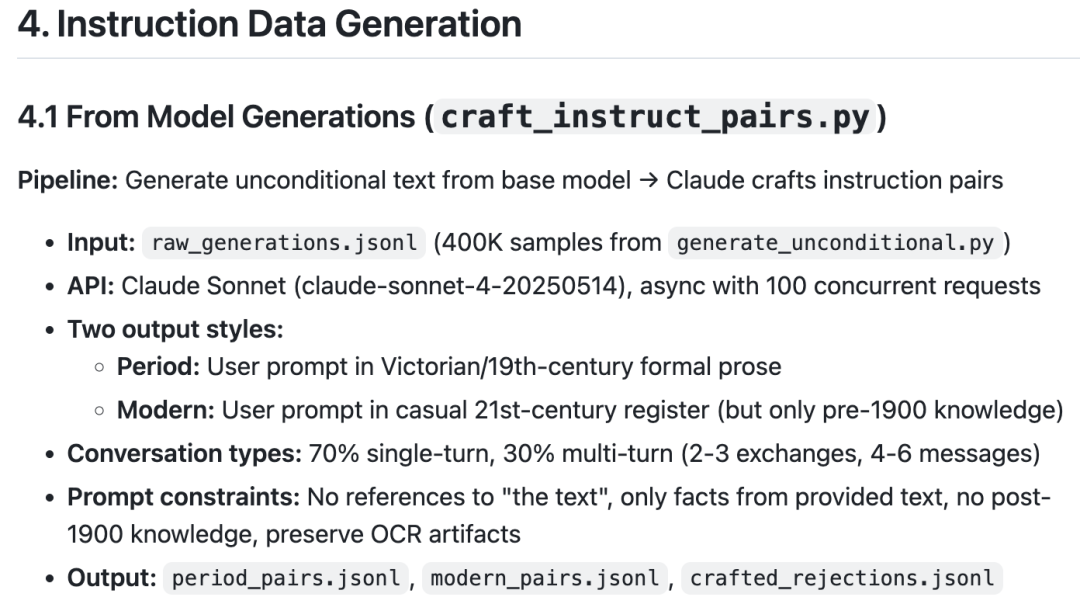
Task: Click the 'Period:' sub-bullet label
Action: click(158, 367)
